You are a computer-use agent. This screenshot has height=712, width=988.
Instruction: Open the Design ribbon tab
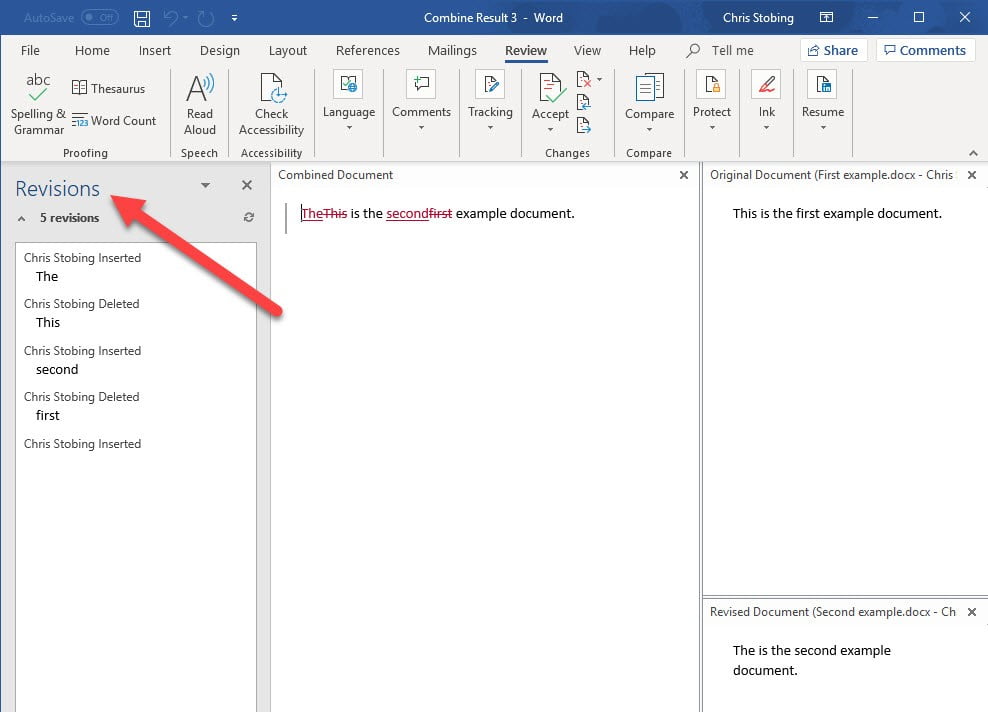[x=219, y=50]
